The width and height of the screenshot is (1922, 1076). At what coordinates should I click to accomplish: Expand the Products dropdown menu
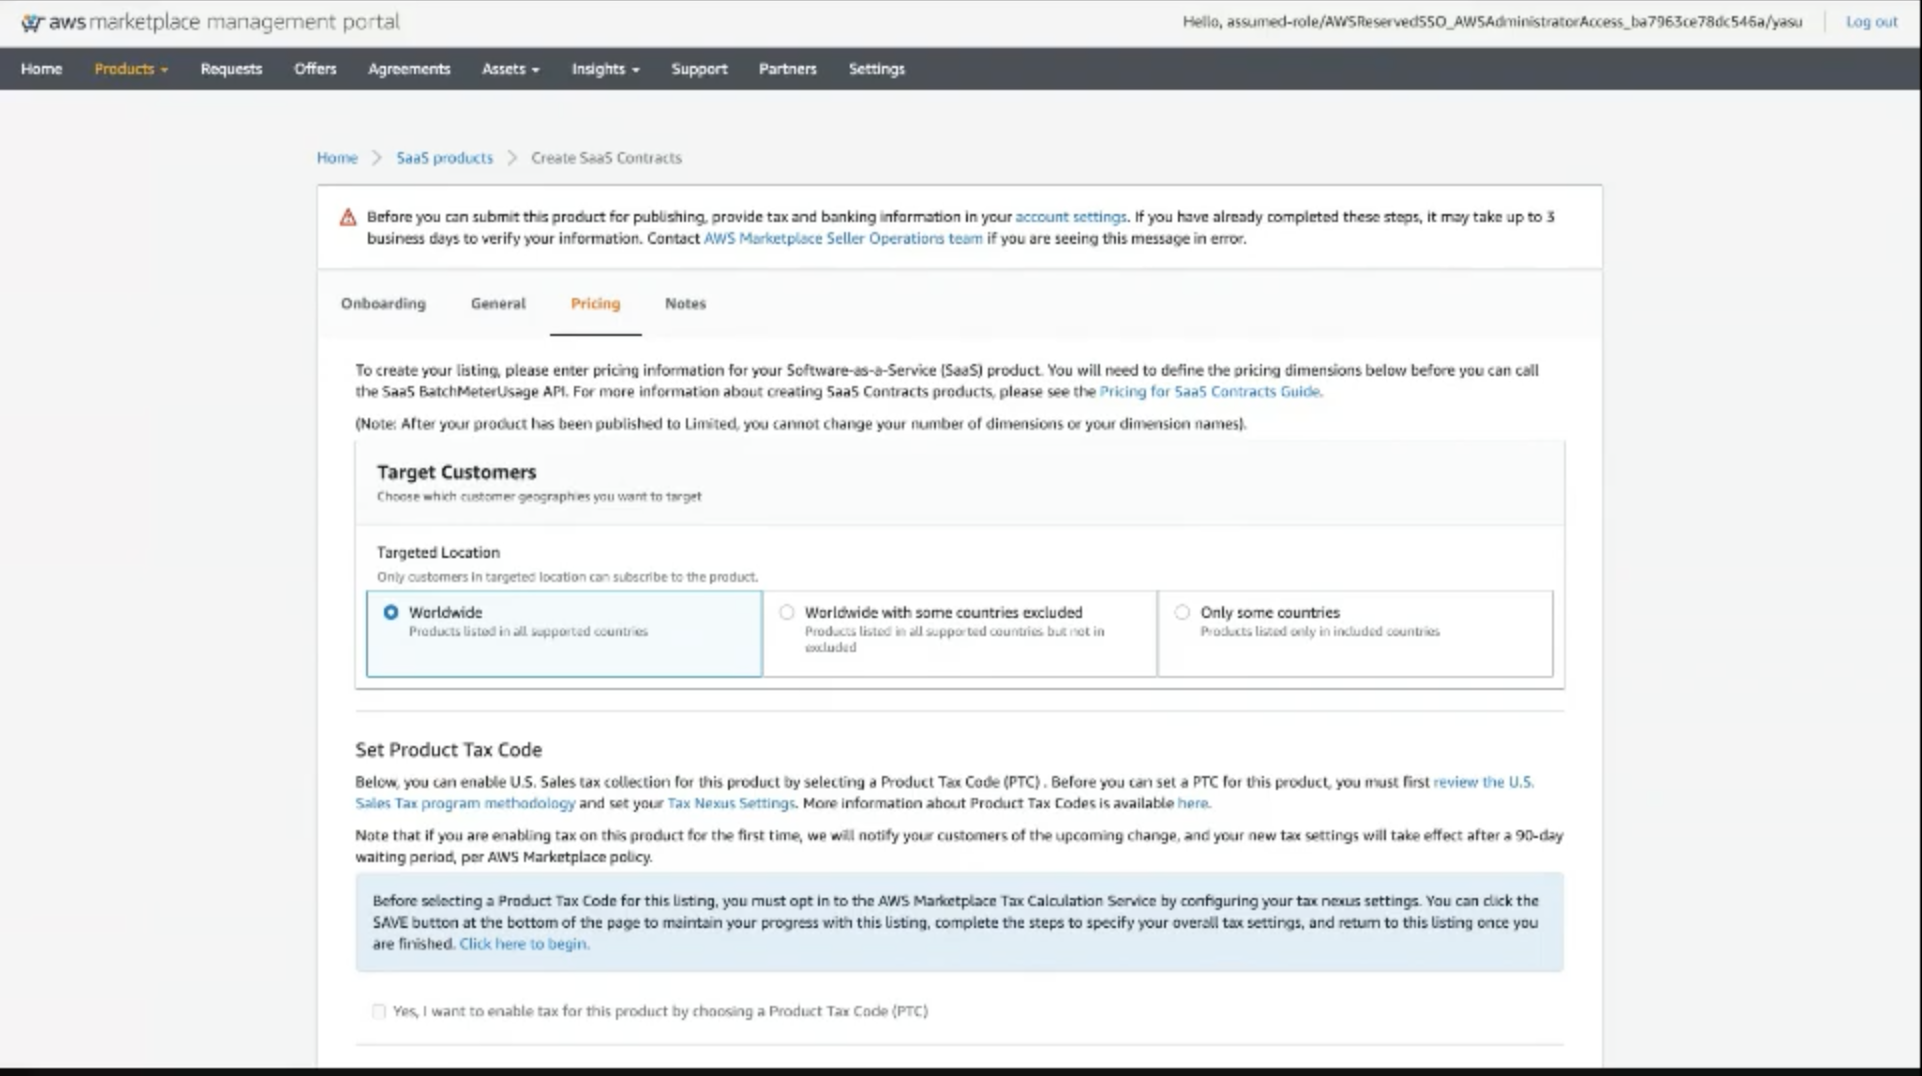pos(131,69)
